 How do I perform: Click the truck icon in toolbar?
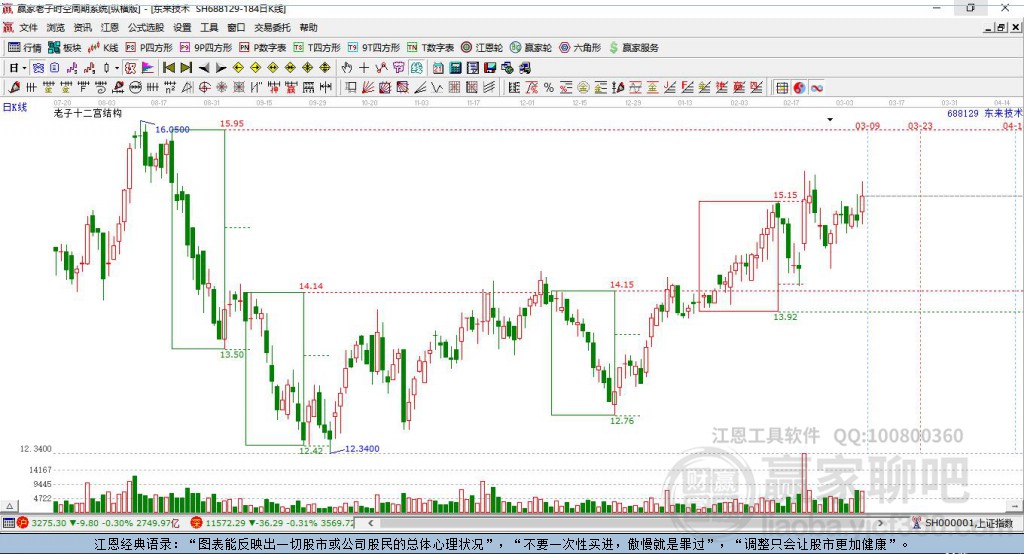(x=524, y=68)
